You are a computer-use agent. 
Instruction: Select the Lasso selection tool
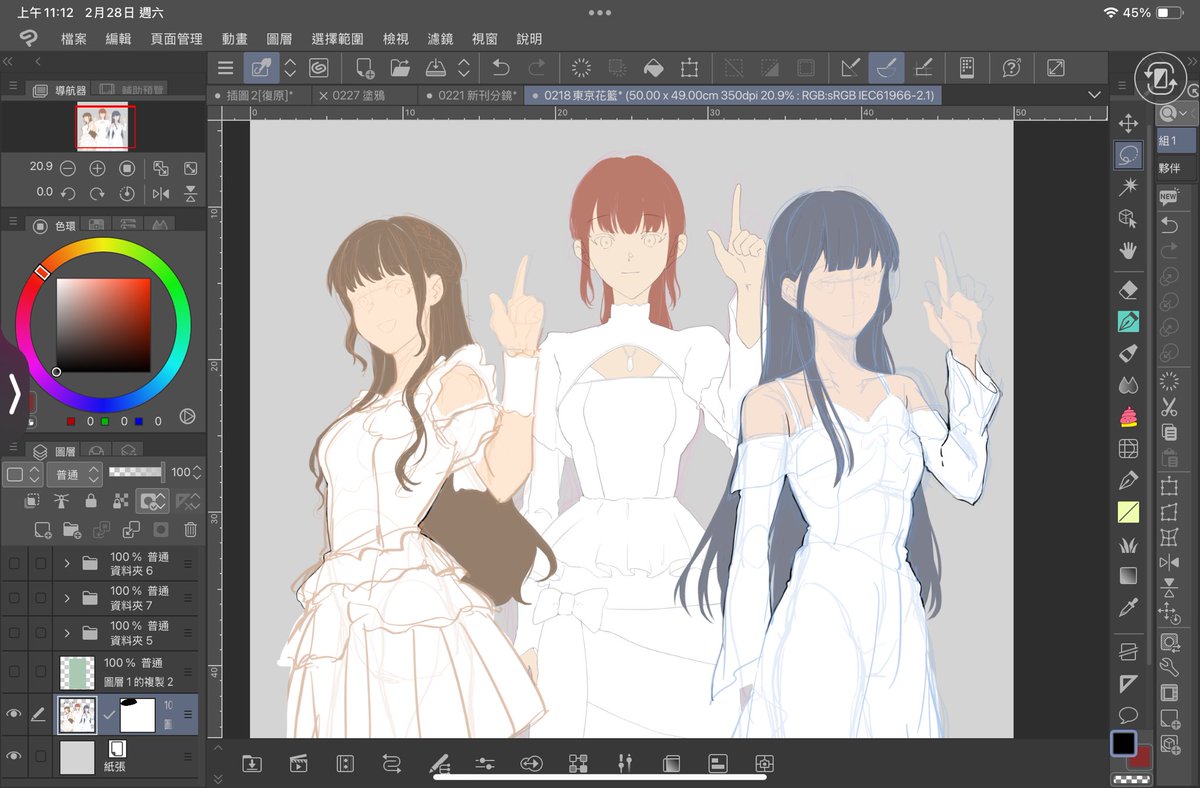tap(1128, 155)
